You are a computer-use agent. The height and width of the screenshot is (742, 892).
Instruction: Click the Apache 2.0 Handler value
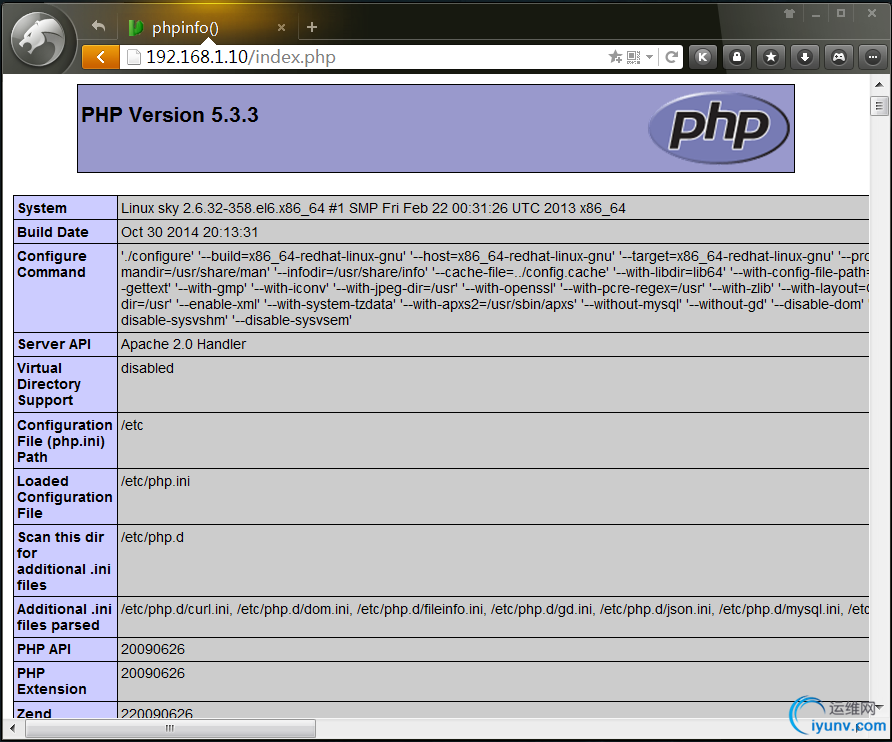183,344
